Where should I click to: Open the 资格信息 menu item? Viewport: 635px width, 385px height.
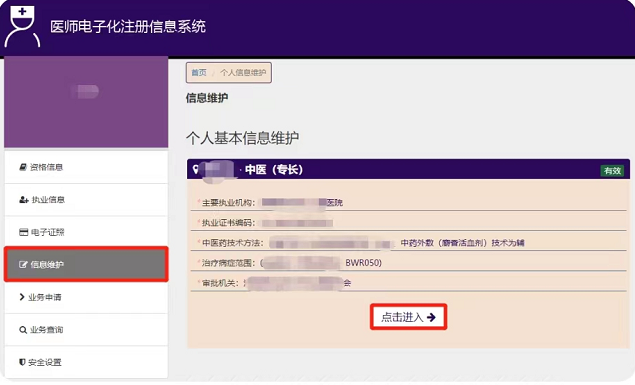pos(86,167)
